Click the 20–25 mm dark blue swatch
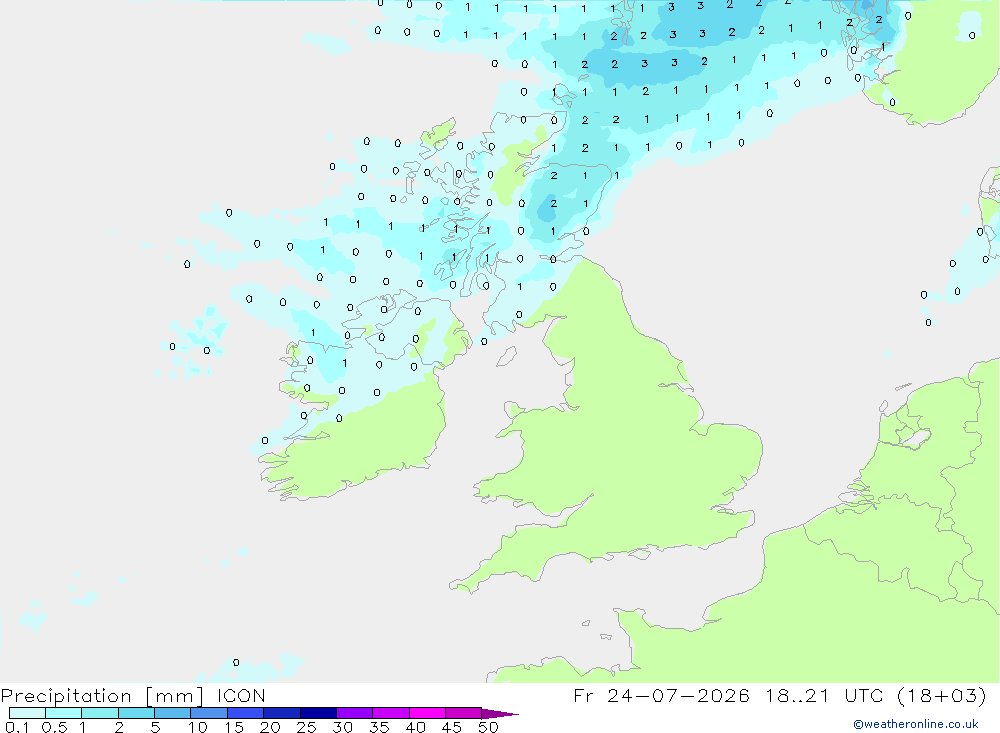Viewport: 1000px width, 733px height. 282,713
